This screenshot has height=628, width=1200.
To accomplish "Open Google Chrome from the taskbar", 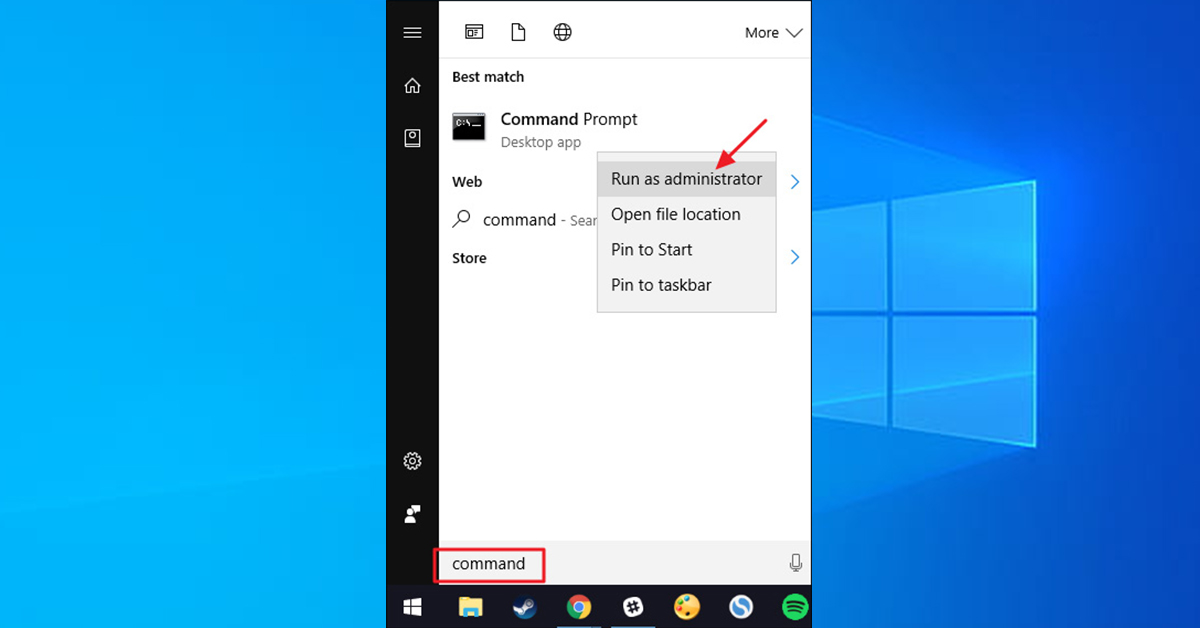I will click(578, 606).
